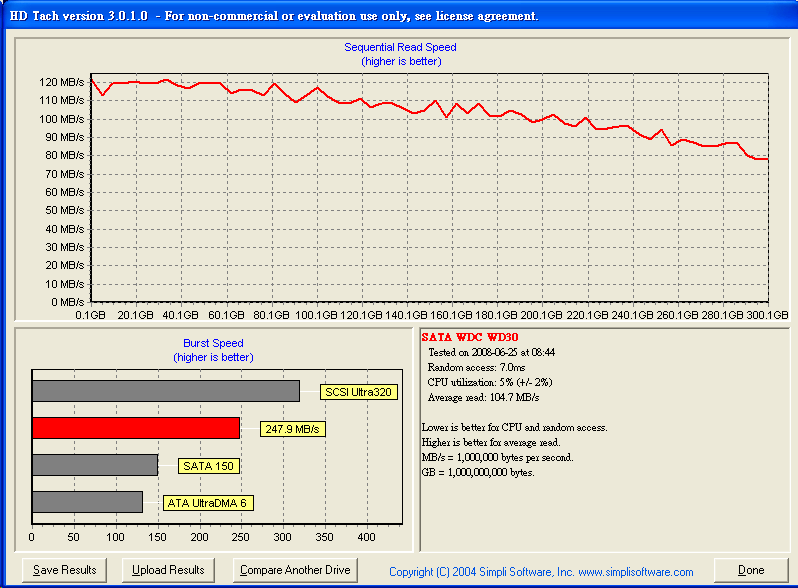Click the ATA UltraDMA 6 label
This screenshot has width=798, height=588.
pos(208,503)
